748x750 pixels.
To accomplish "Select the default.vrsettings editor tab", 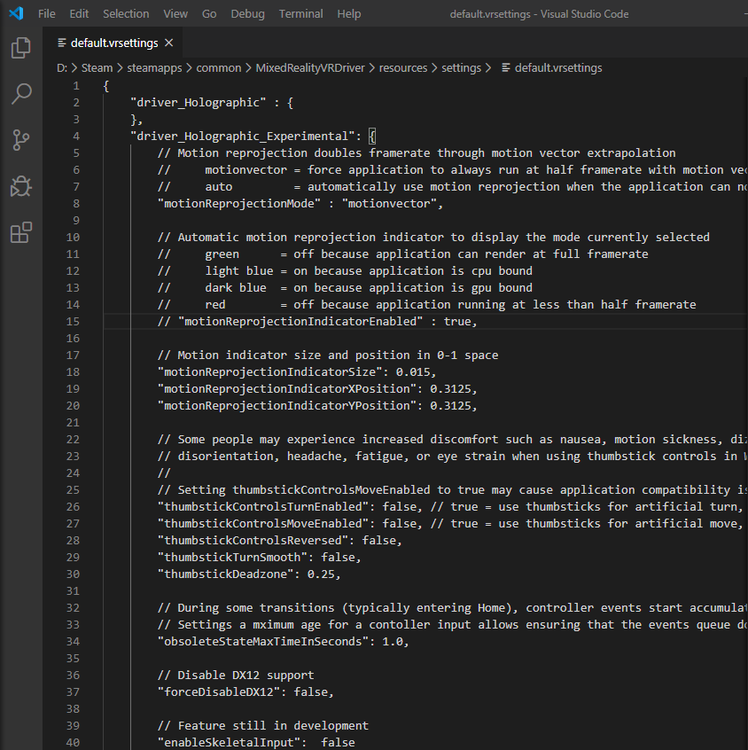I will 113,43.
